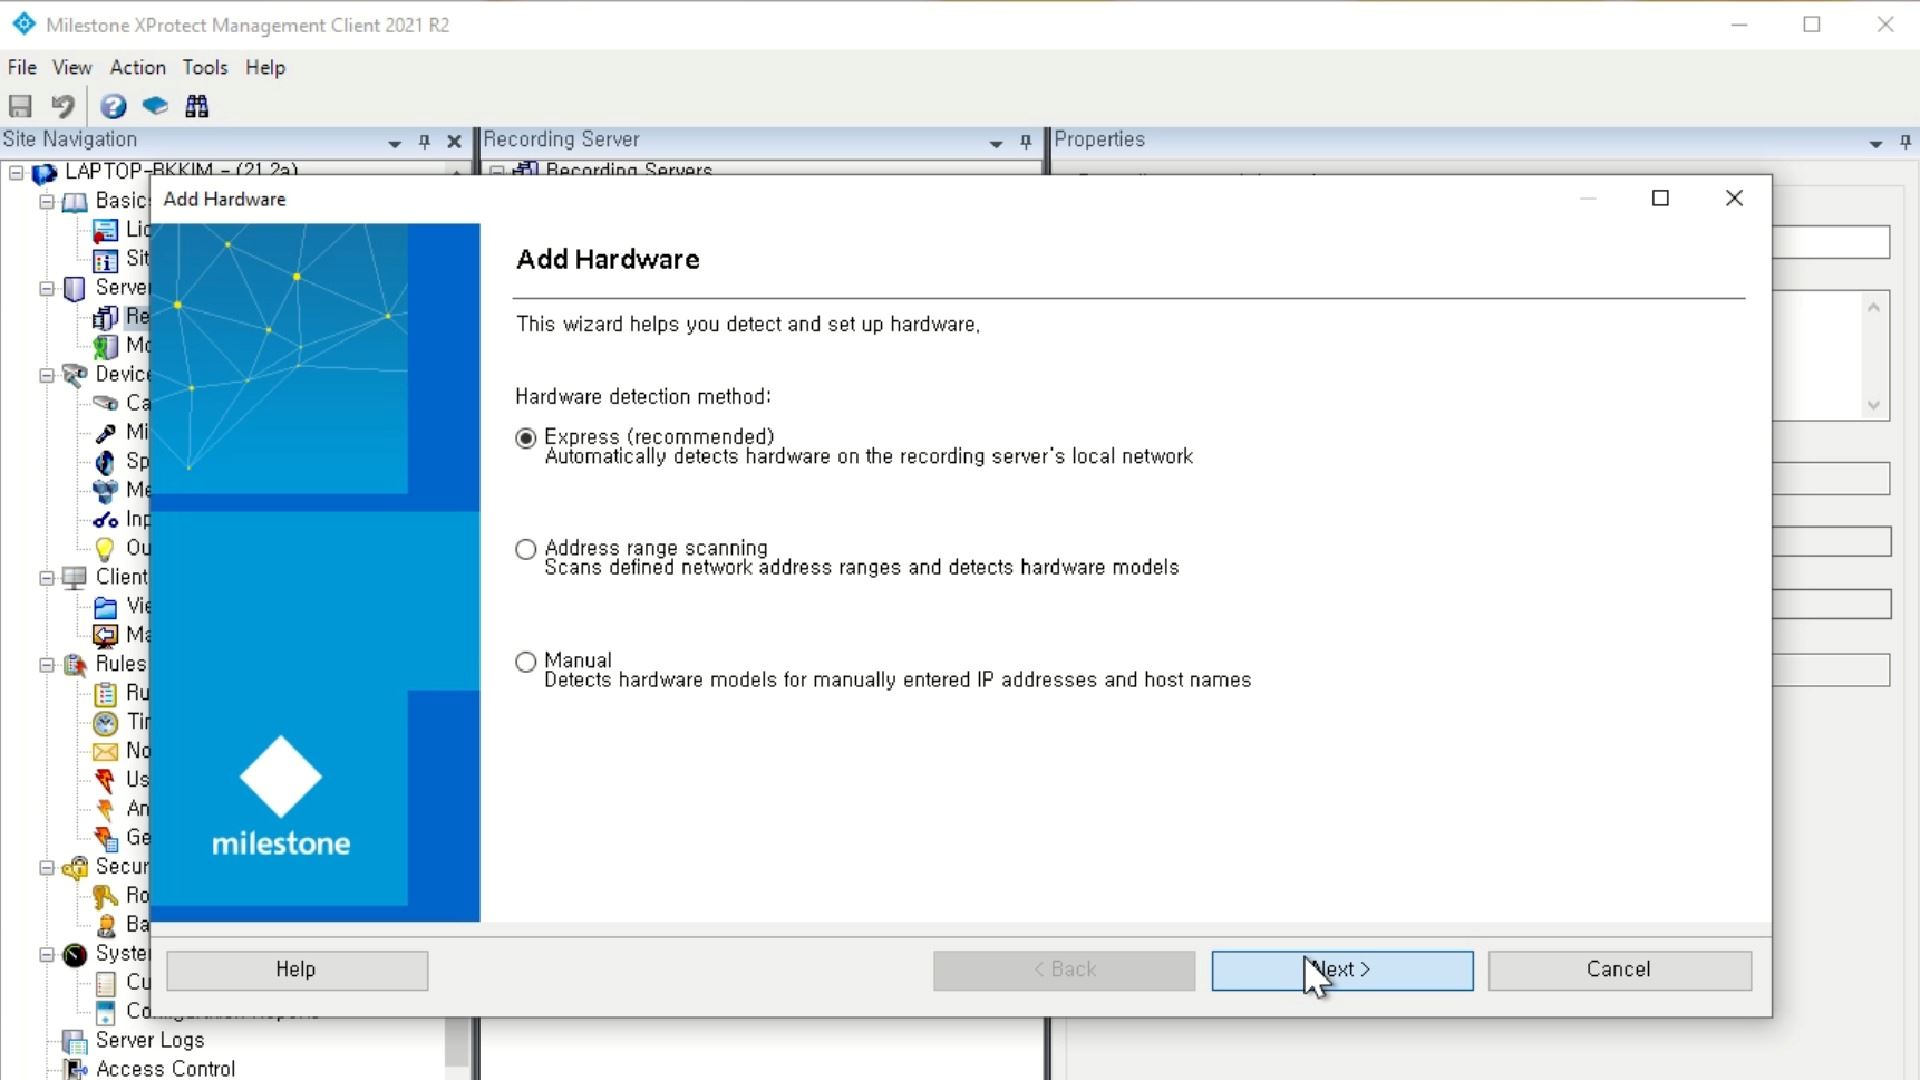1920x1080 pixels.
Task: Choose Express (recommended) detection method
Action: point(525,439)
